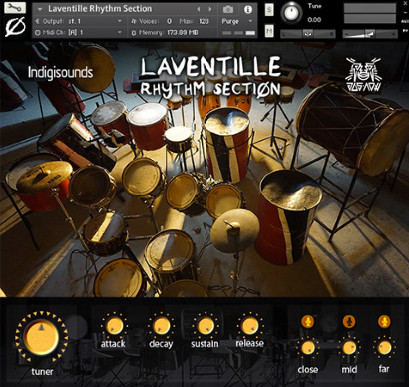Mute the instrument with M button
Image resolution: width=409 pixels, height=387 pixels.
coord(269,31)
